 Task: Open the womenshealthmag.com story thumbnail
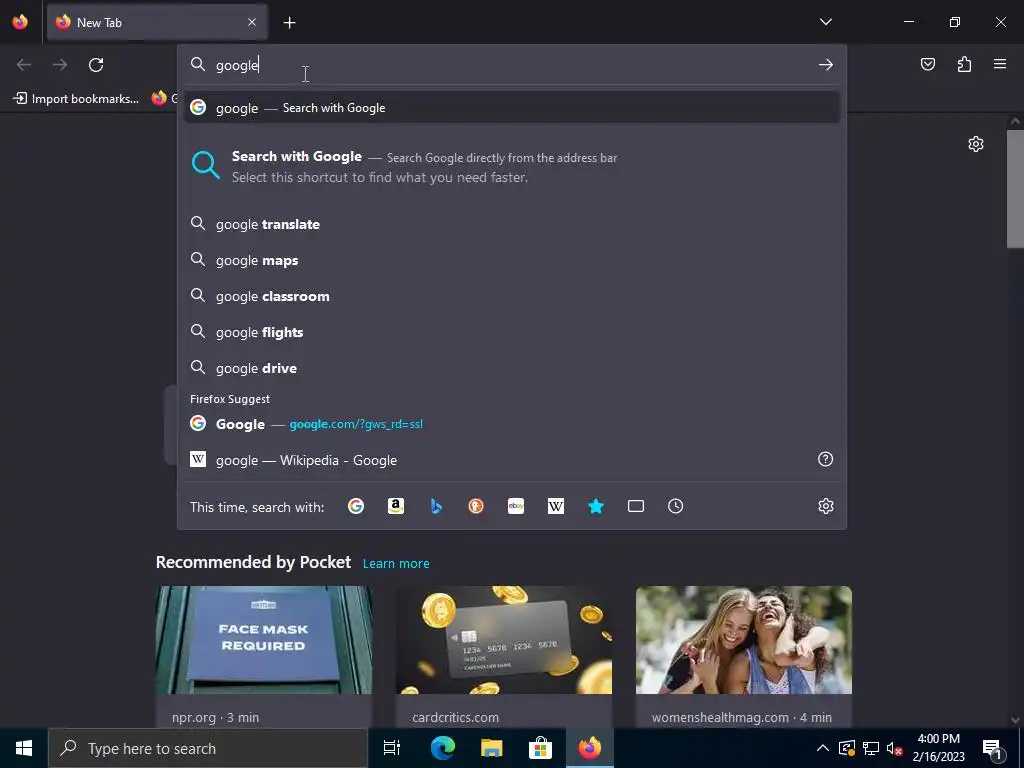click(x=744, y=640)
